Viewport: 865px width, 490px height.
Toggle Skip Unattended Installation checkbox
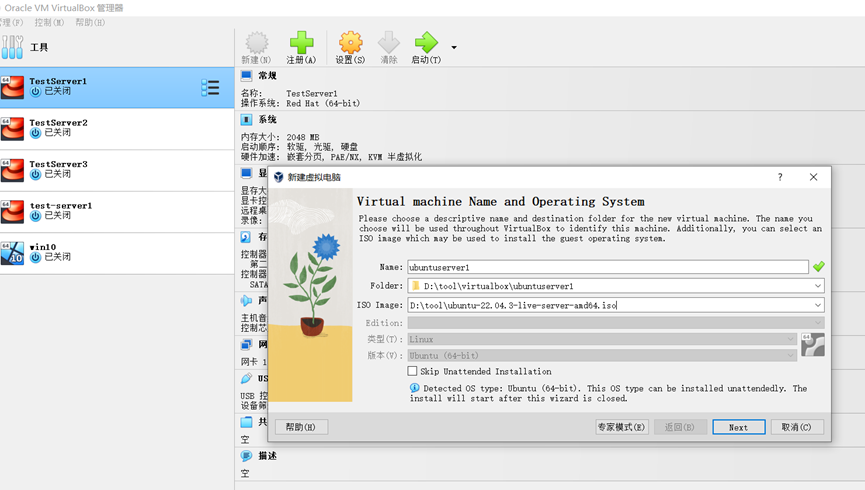tap(412, 371)
